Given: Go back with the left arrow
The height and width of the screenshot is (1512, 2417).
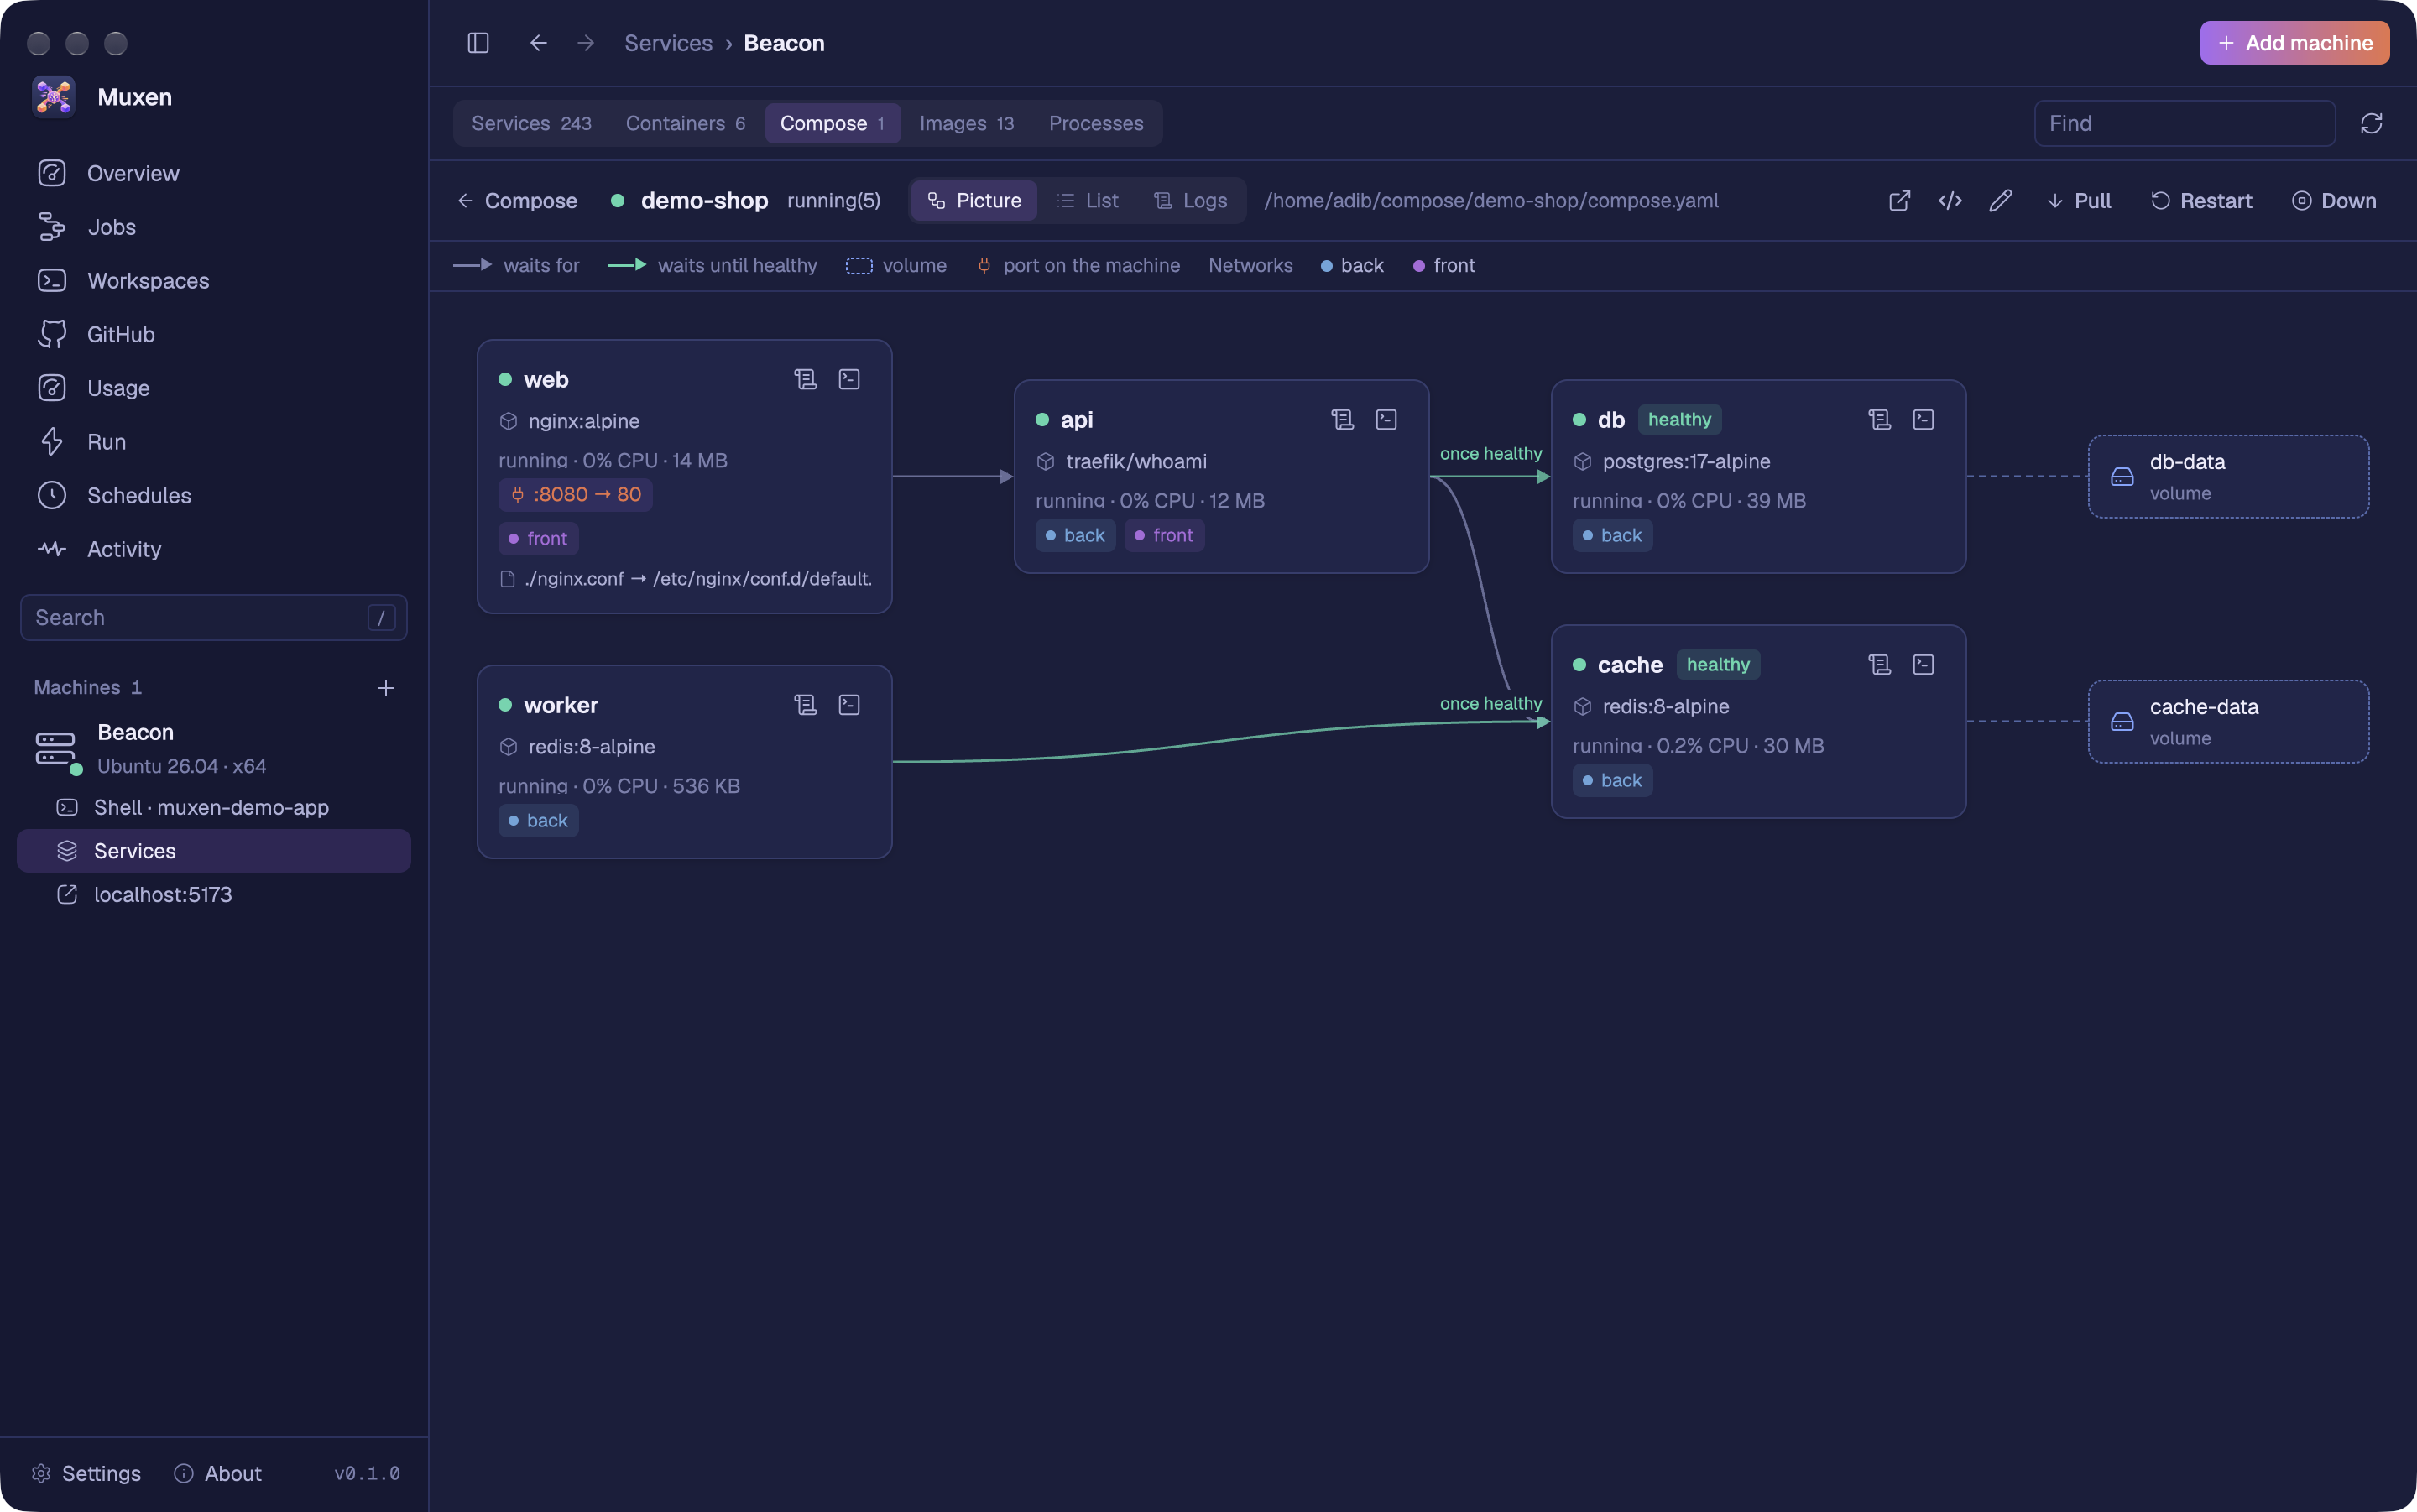Looking at the screenshot, I should coord(538,43).
